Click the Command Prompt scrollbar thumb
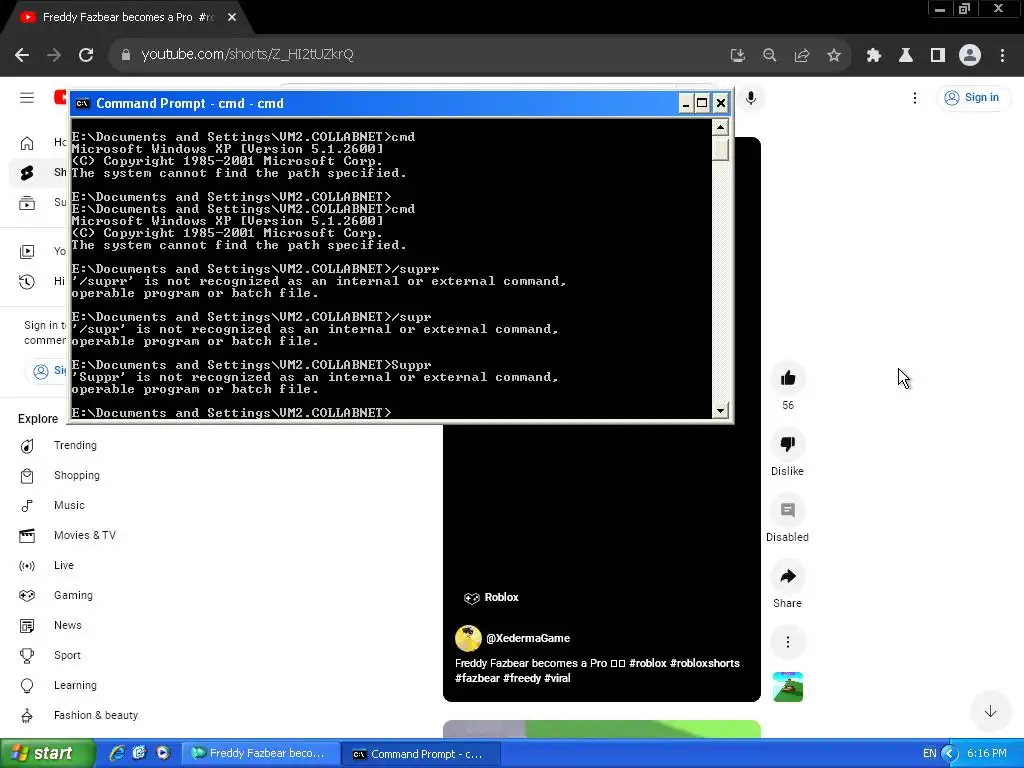Image resolution: width=1024 pixels, height=768 pixels. (720, 150)
